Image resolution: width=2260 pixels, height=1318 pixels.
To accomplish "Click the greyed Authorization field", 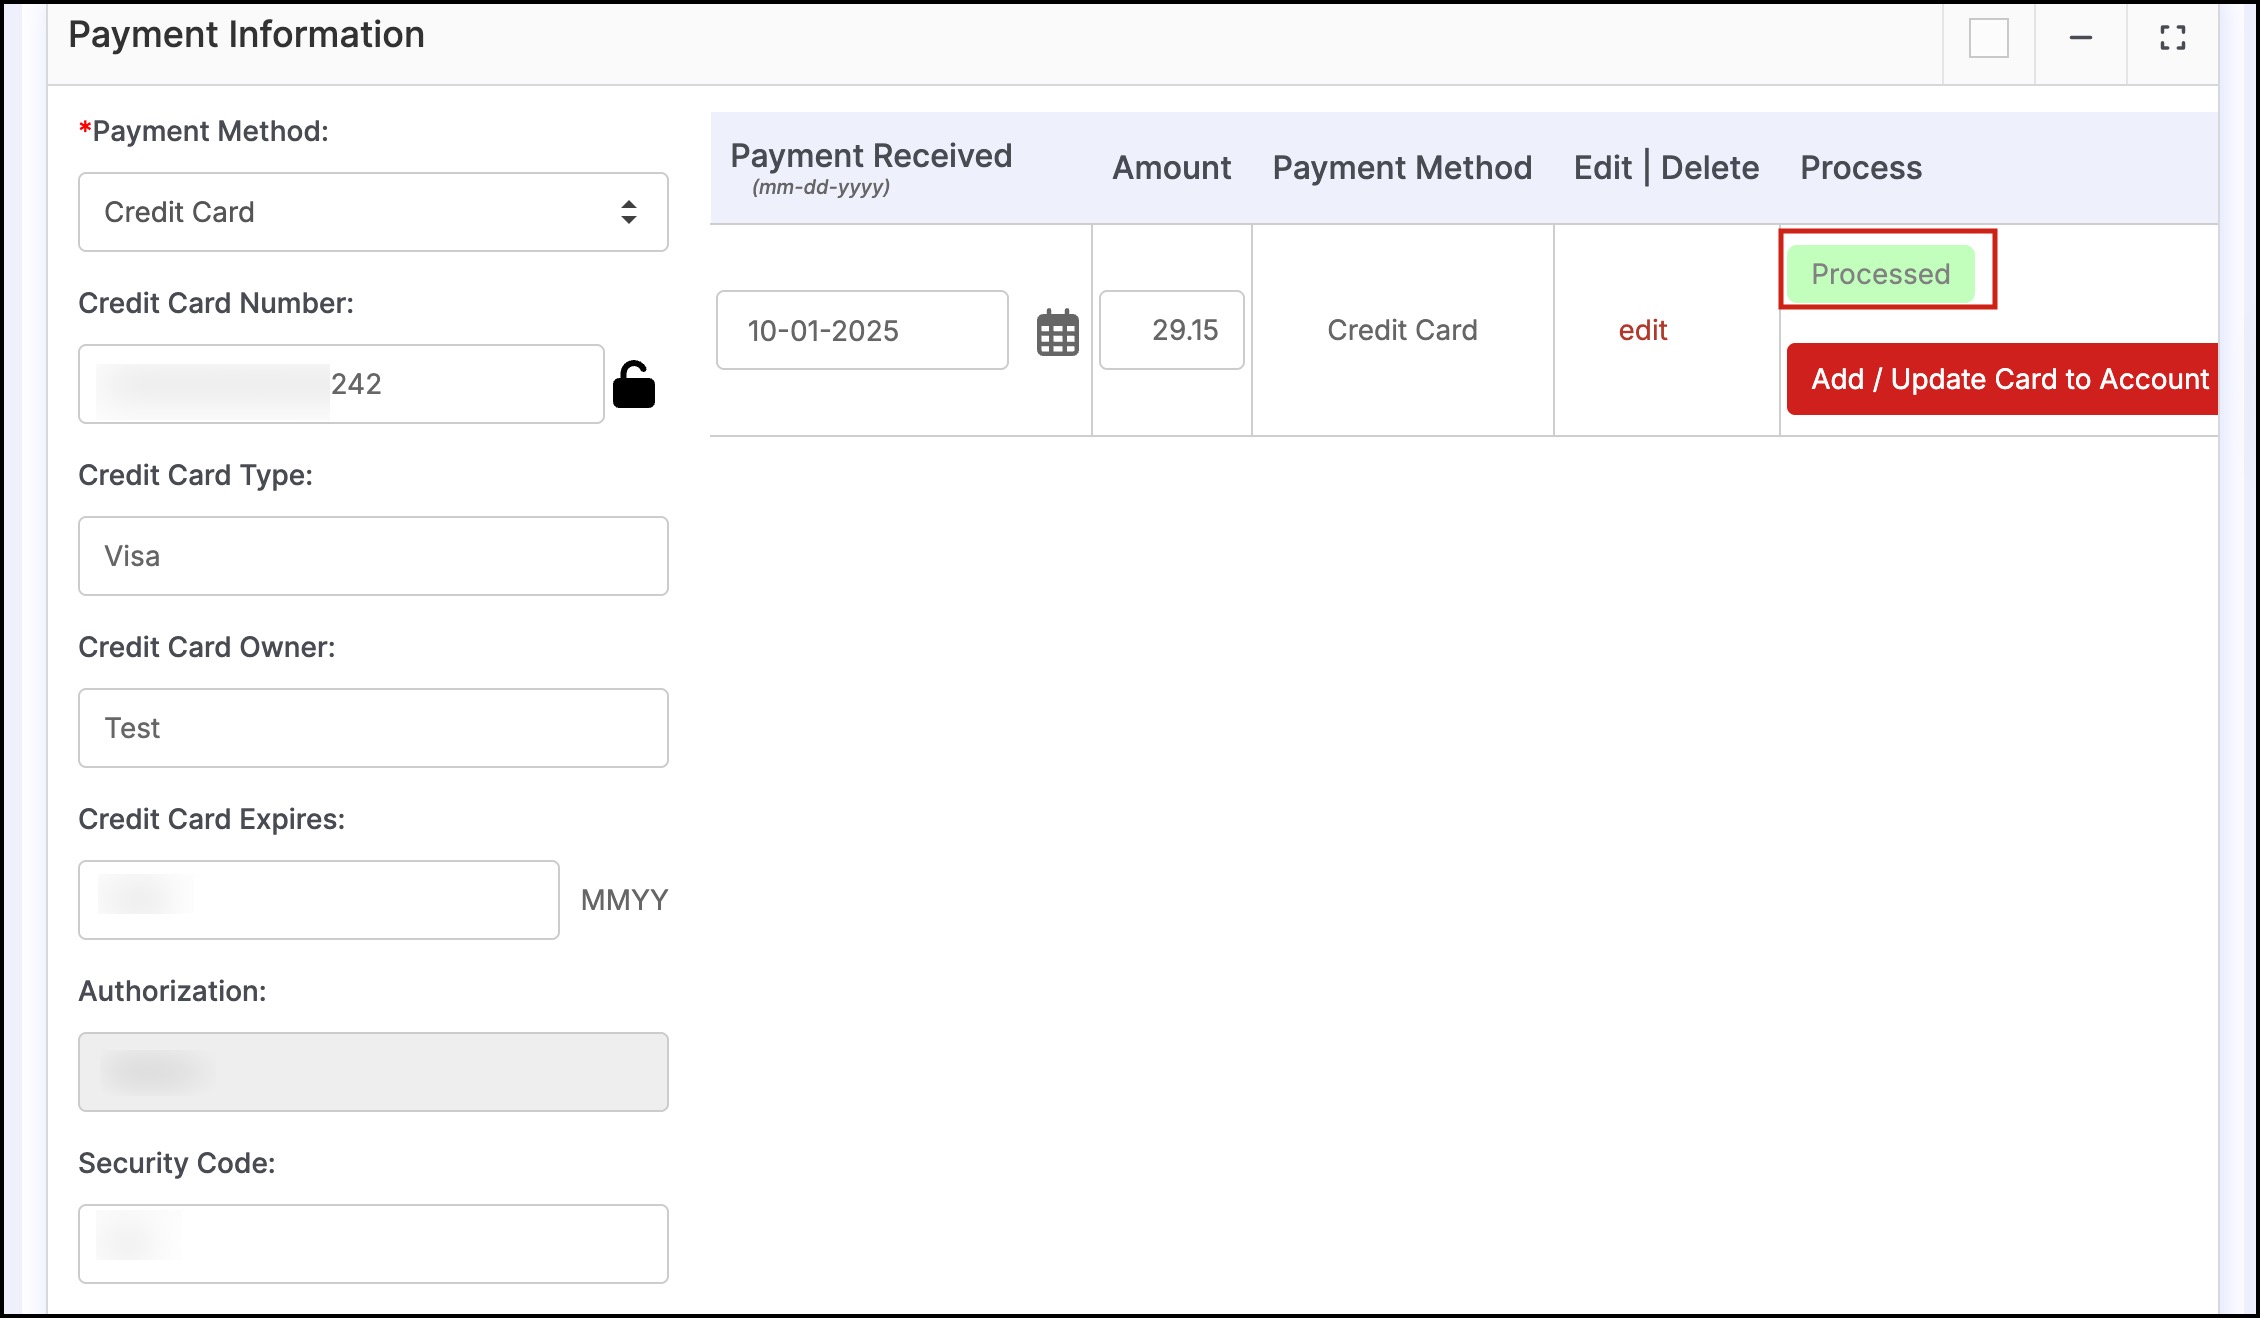I will 373,1072.
